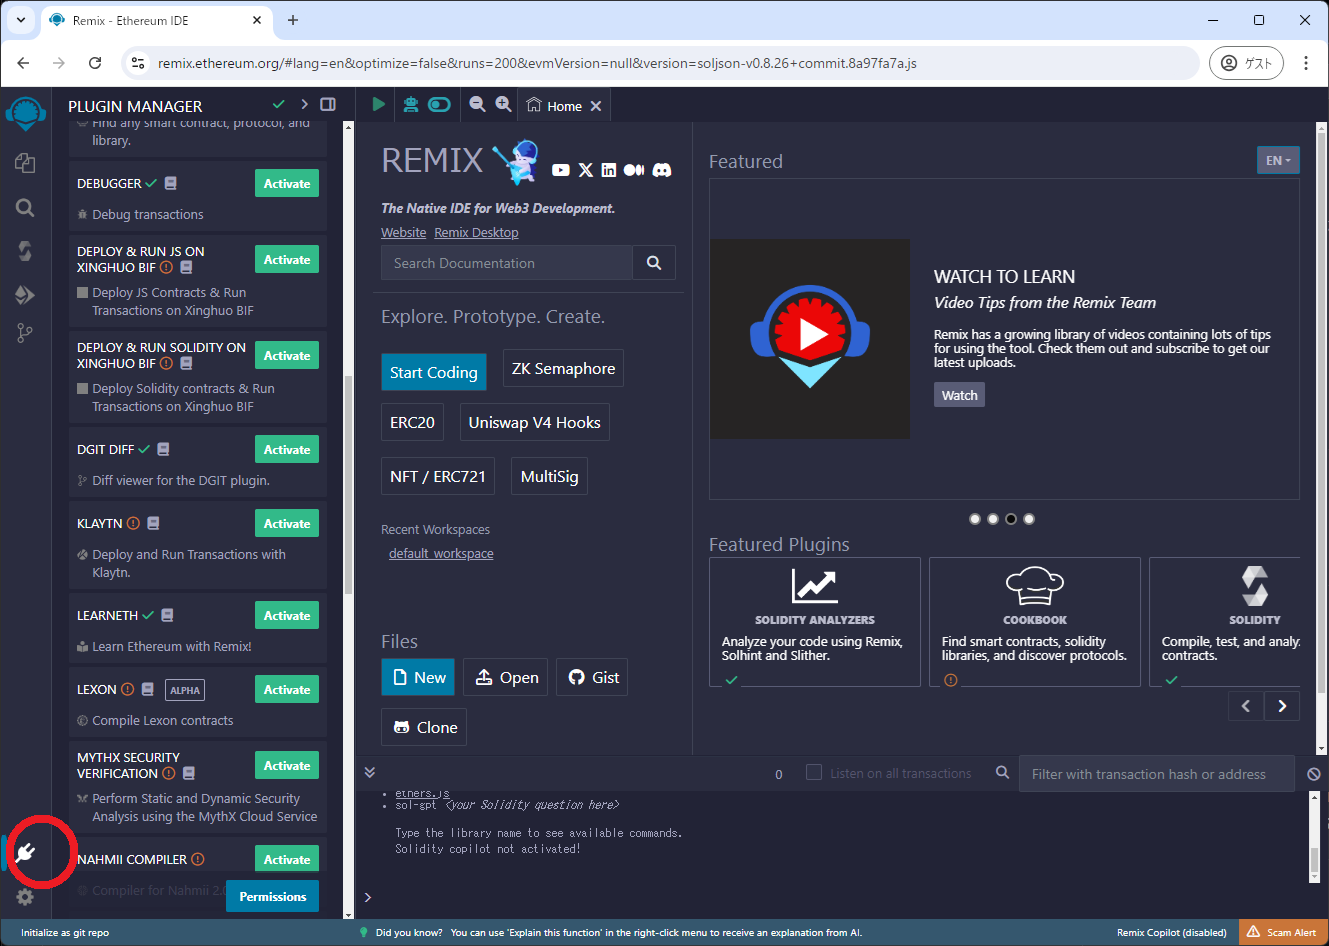Check Listen on all transactions checkbox
The image size is (1329, 946).
pos(814,773)
